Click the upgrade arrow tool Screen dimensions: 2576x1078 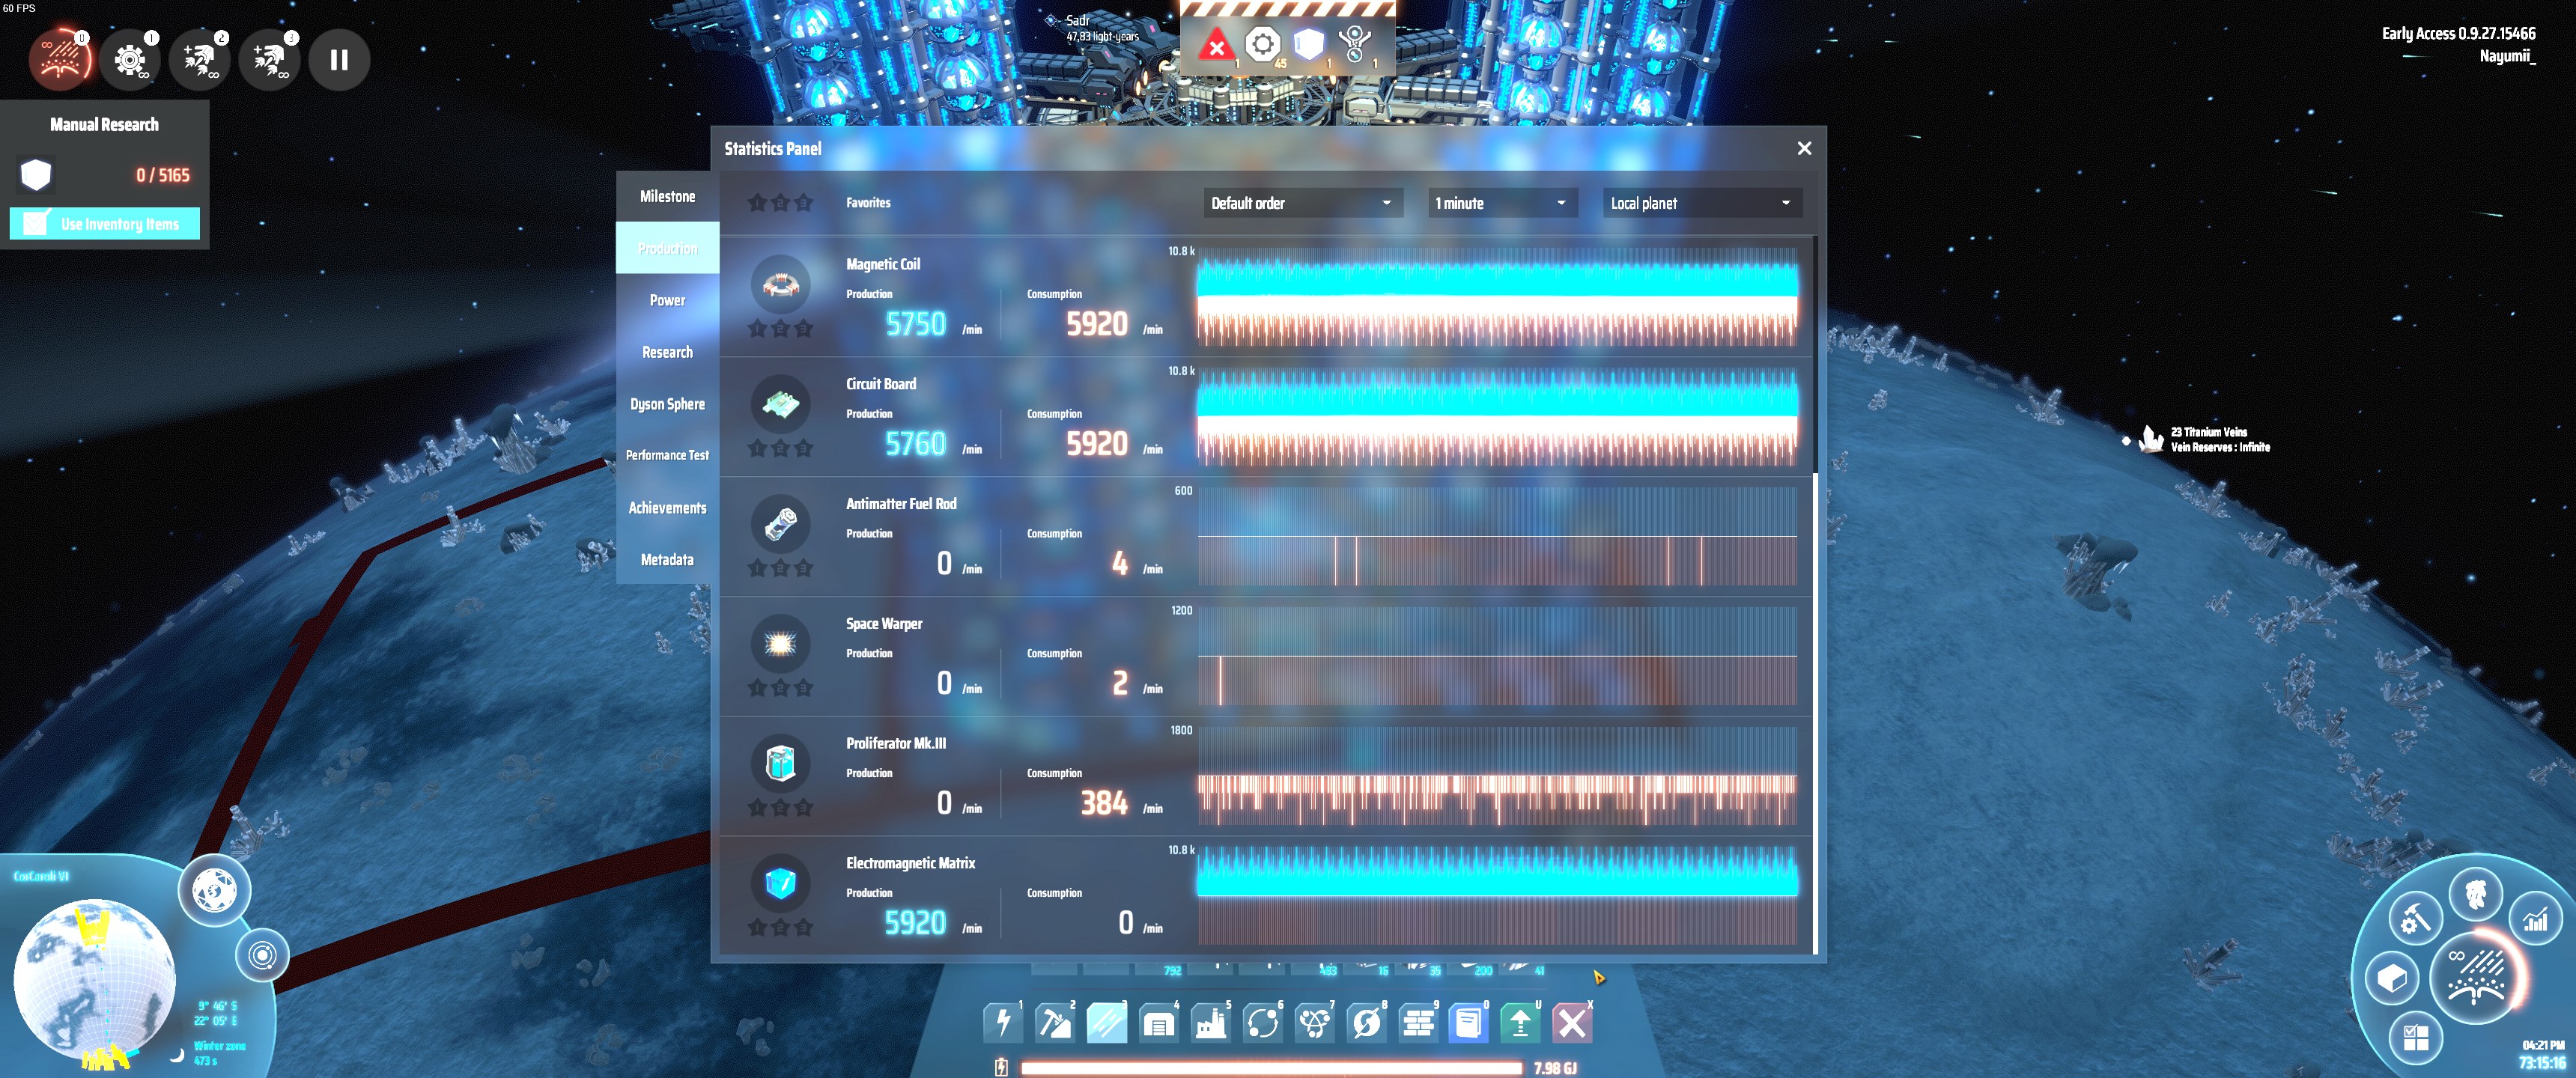[x=1520, y=1022]
